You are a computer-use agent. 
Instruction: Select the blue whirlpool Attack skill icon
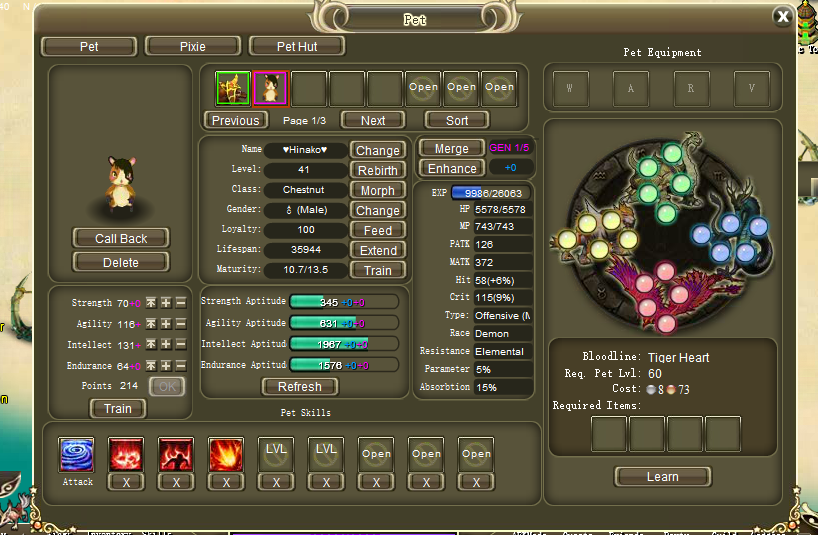coord(77,455)
